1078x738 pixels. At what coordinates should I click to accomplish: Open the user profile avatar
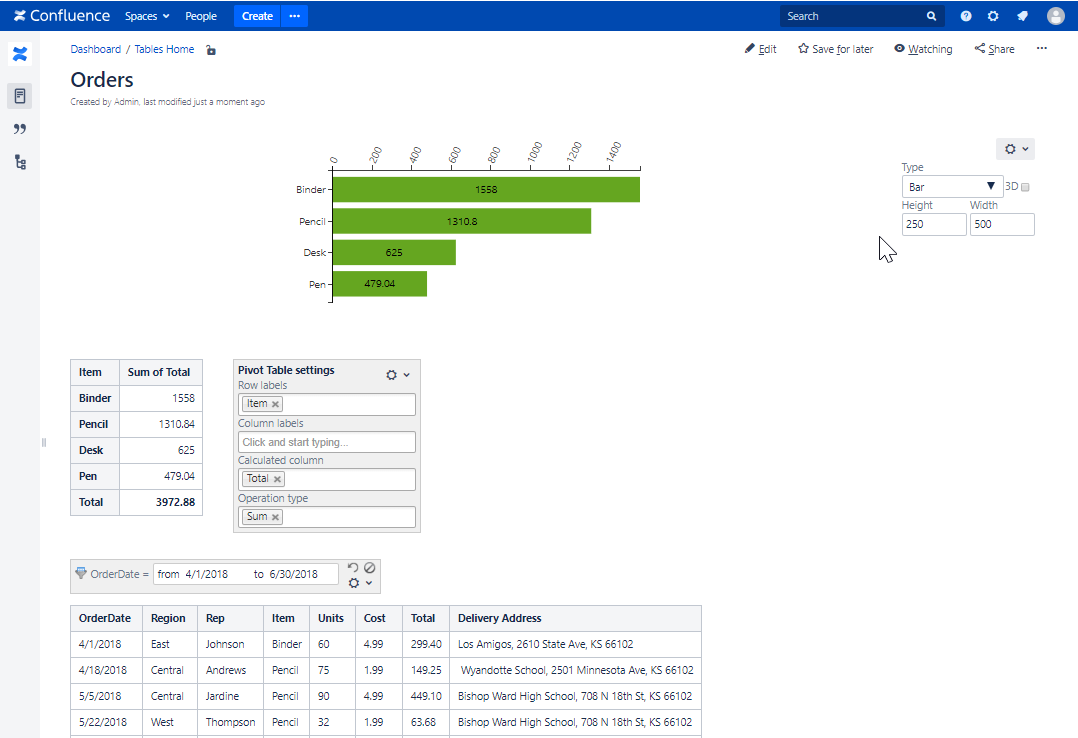pyautogui.click(x=1055, y=16)
